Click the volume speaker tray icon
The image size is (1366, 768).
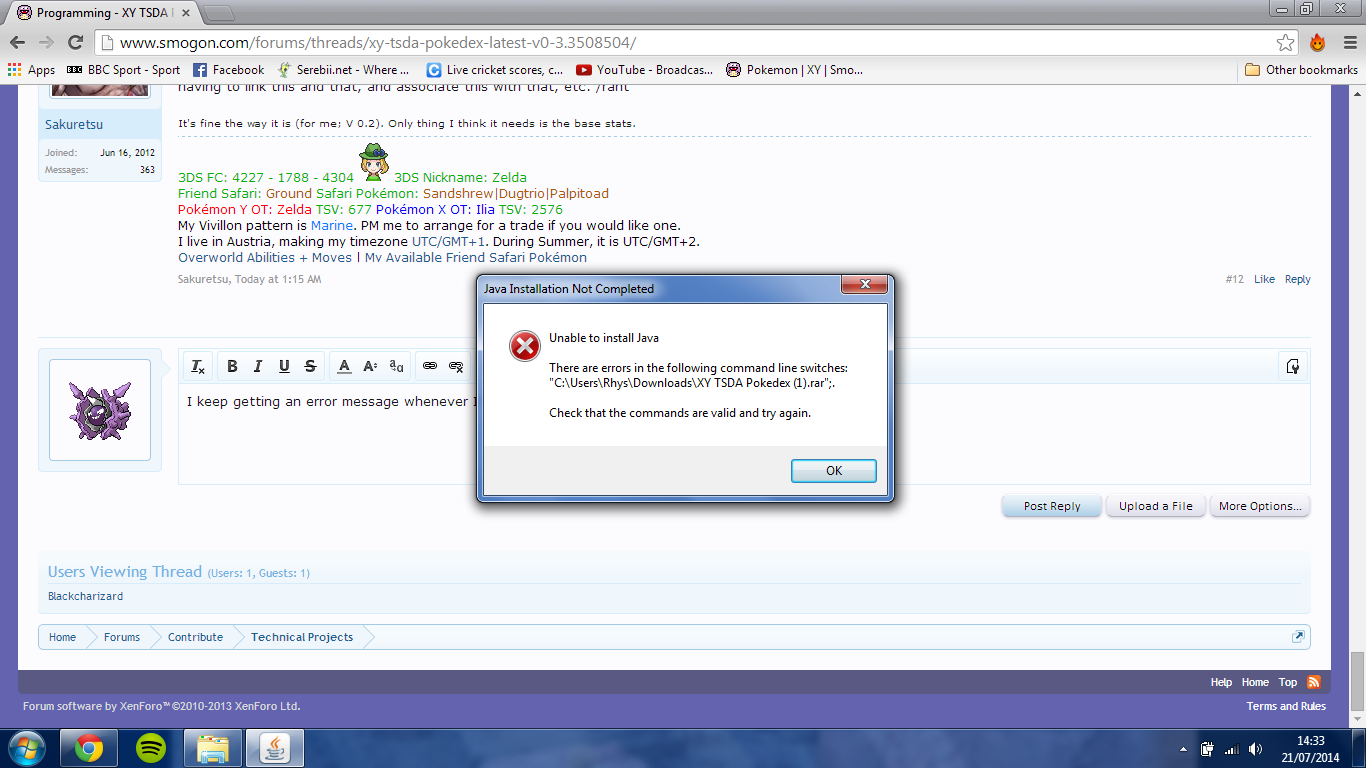click(x=1255, y=749)
